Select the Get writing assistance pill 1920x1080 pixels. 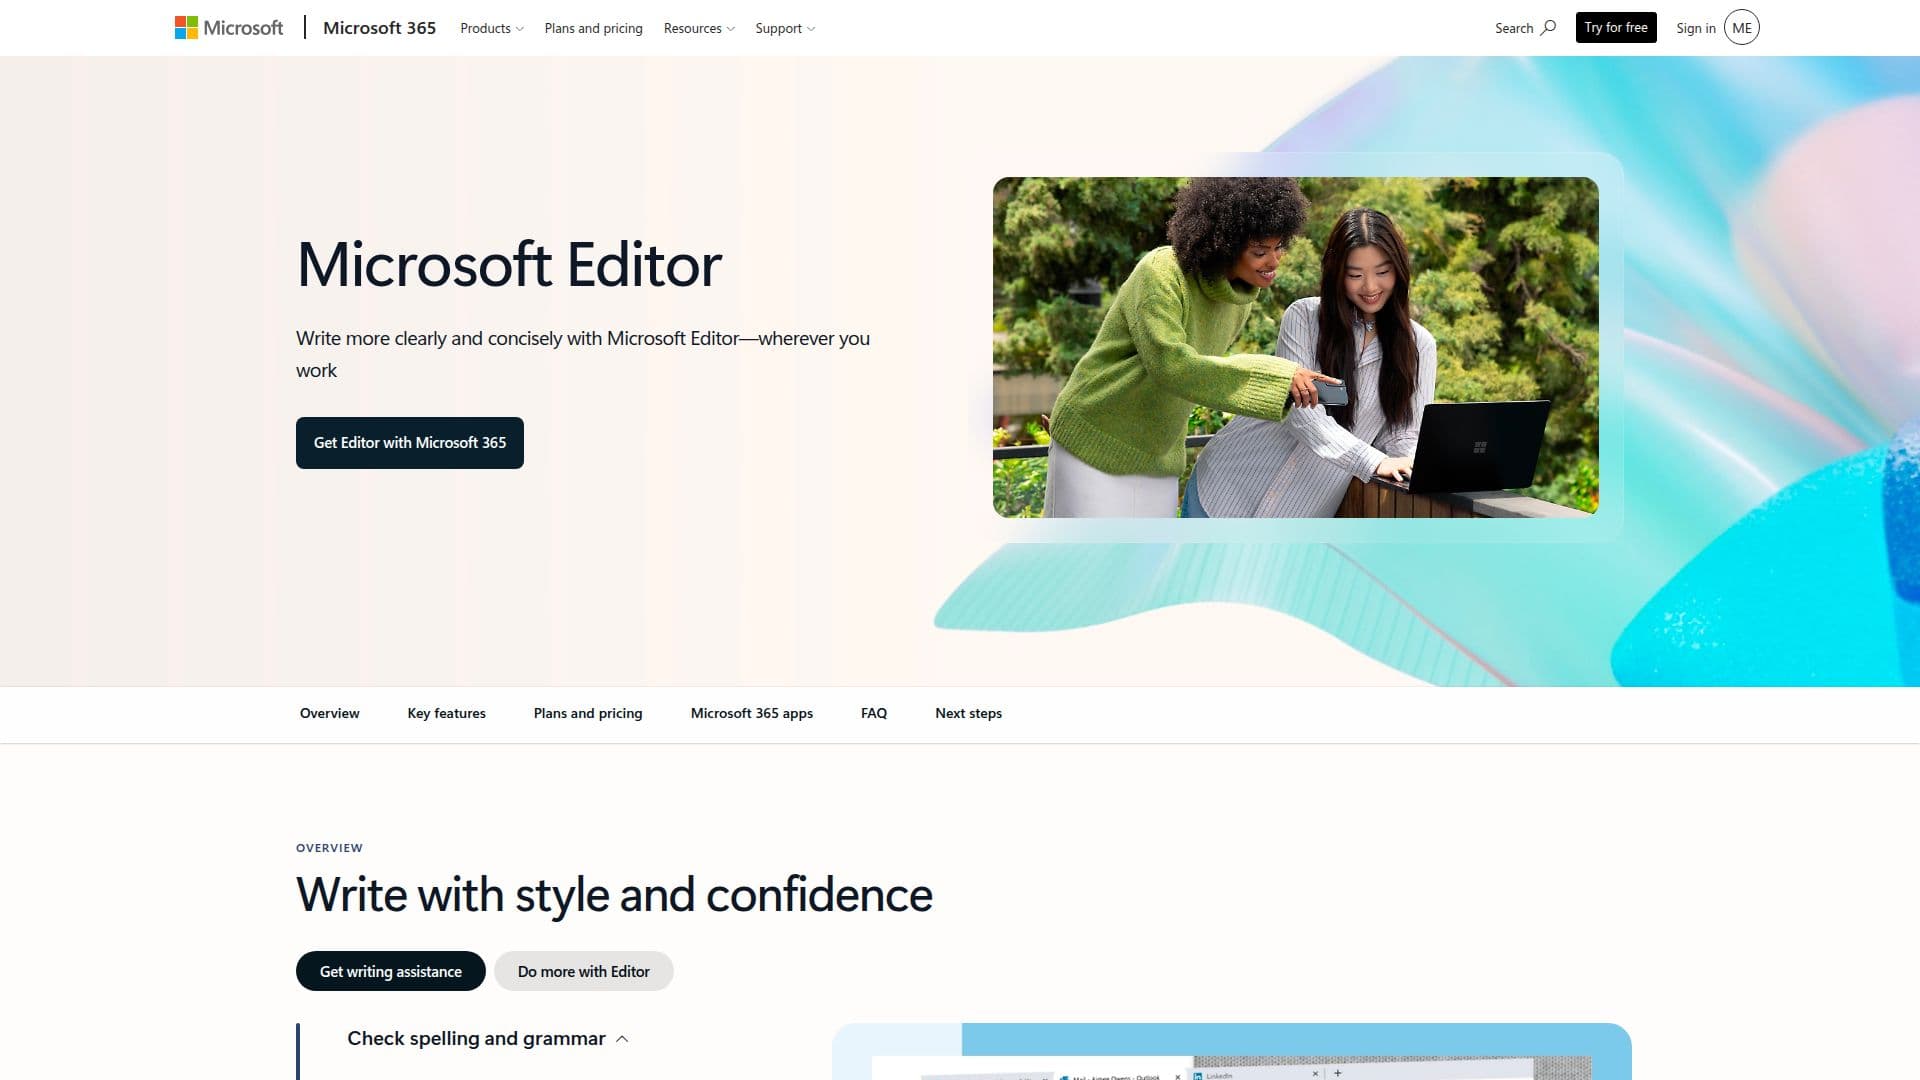click(391, 971)
